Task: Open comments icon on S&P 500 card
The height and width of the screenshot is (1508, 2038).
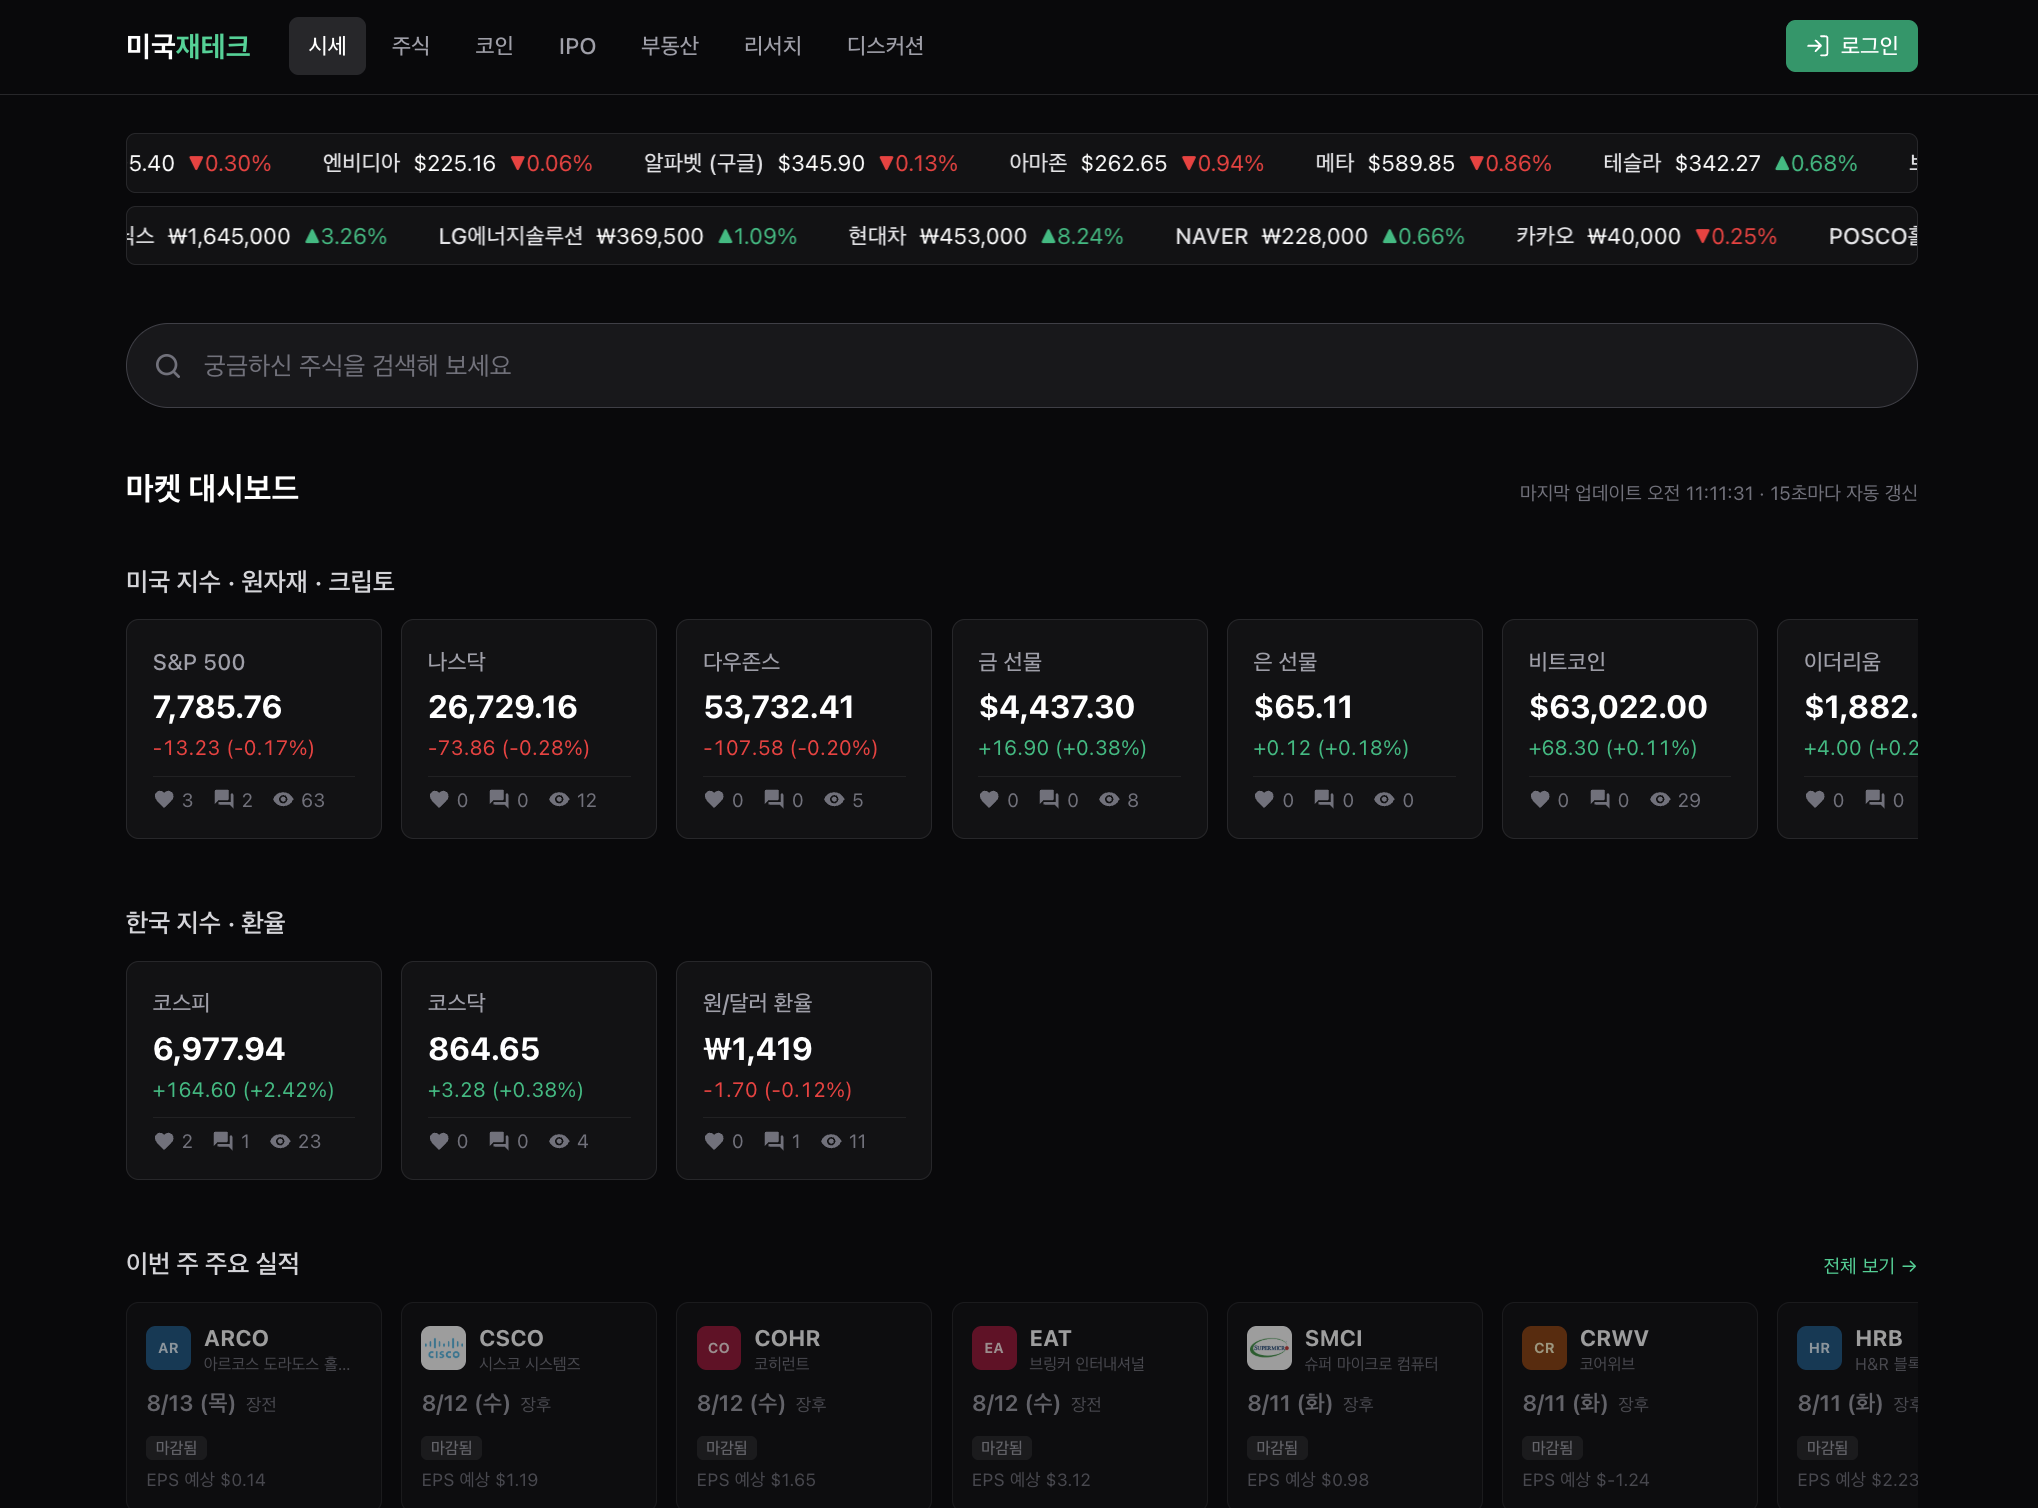Action: 224,799
